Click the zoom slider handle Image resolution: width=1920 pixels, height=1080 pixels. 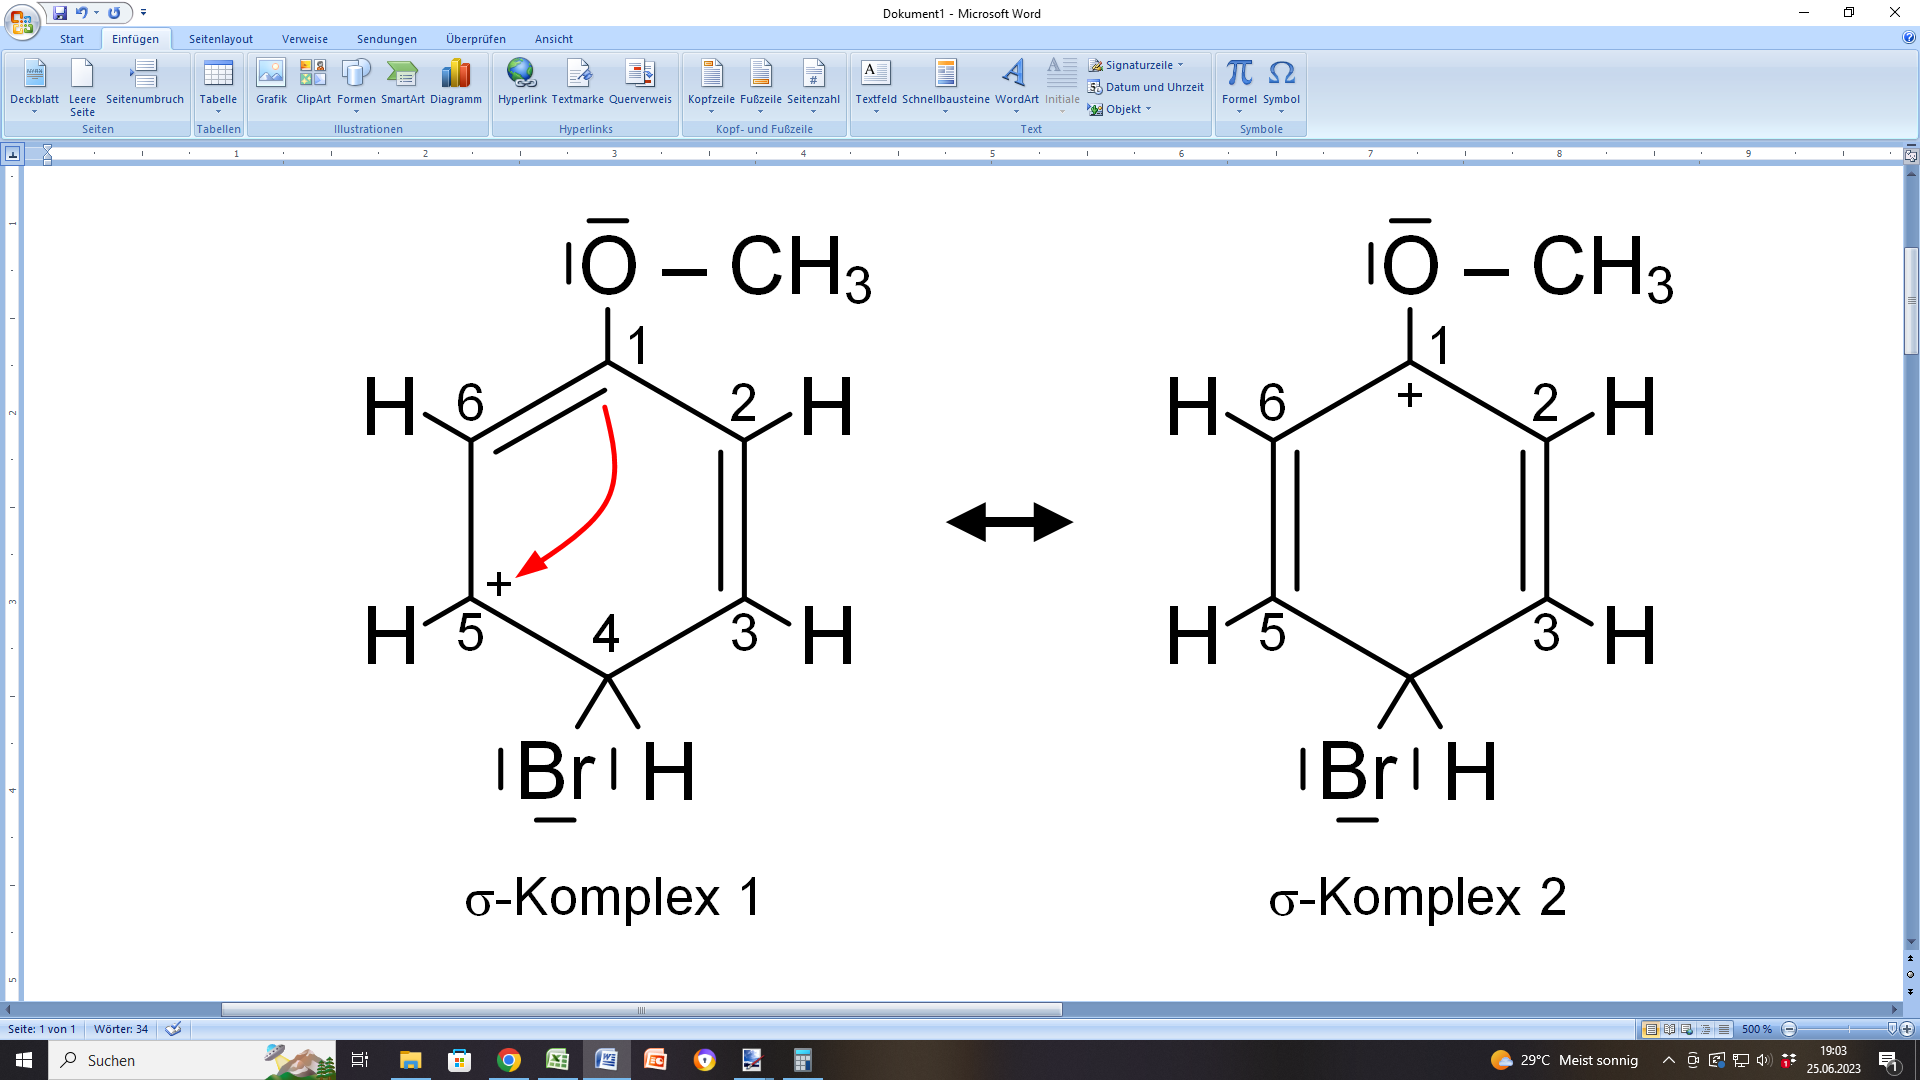(1892, 1029)
